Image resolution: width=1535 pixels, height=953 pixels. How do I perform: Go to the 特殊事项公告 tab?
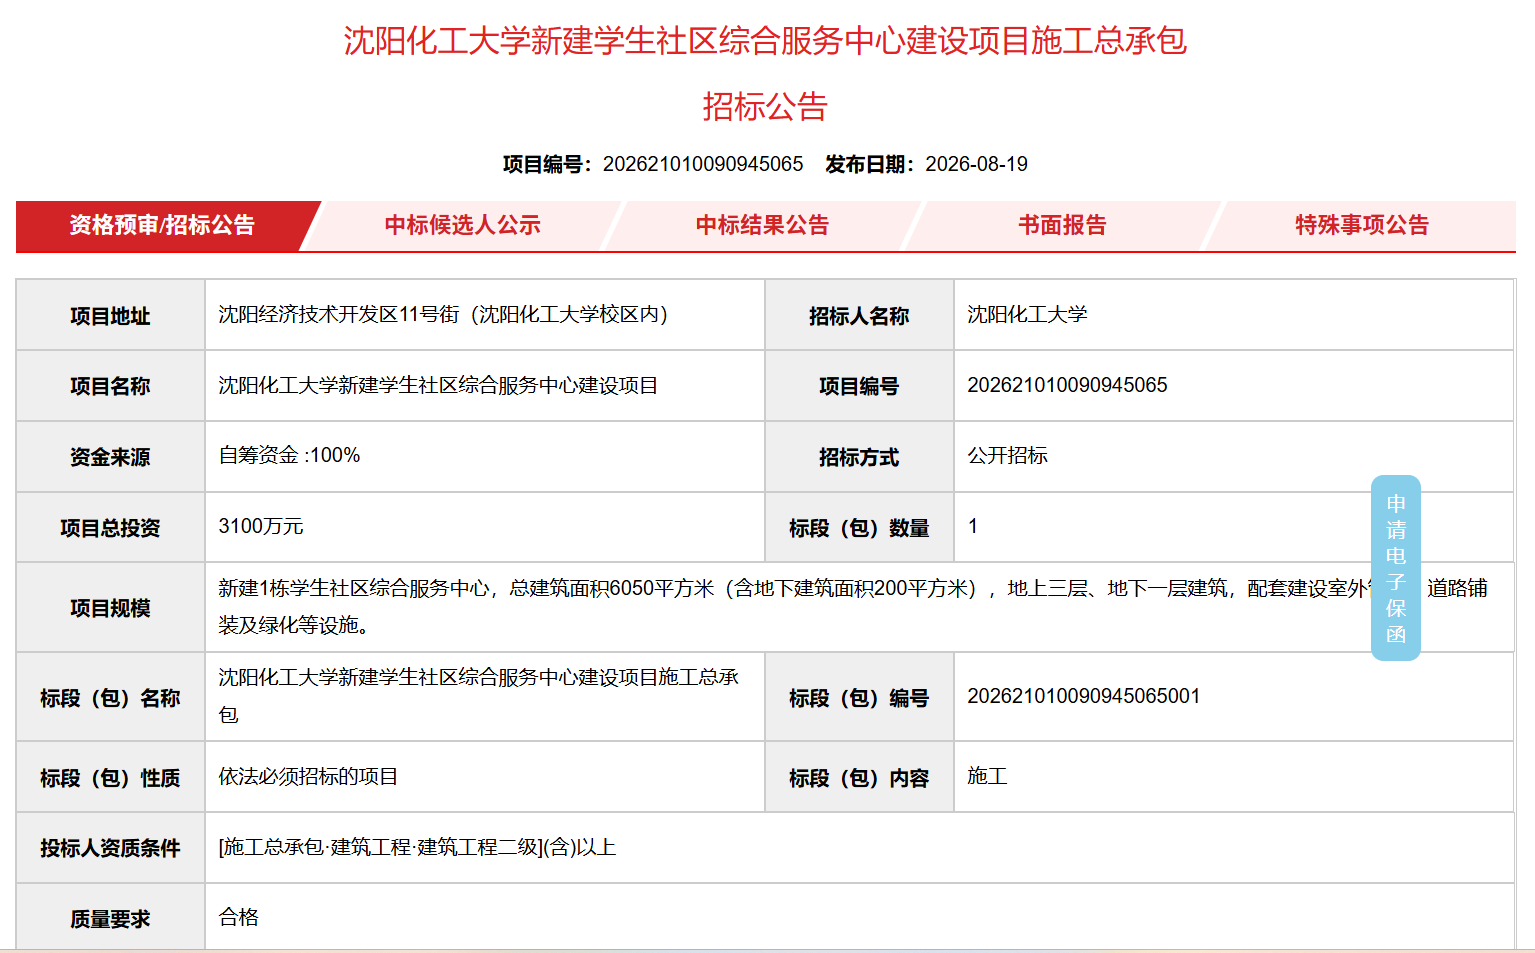pos(1361,226)
